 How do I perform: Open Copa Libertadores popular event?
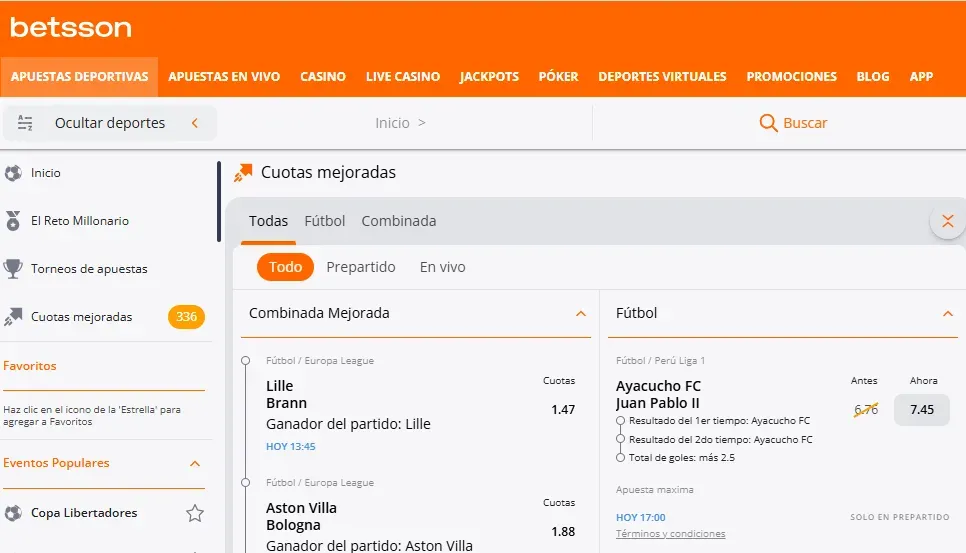(x=84, y=513)
